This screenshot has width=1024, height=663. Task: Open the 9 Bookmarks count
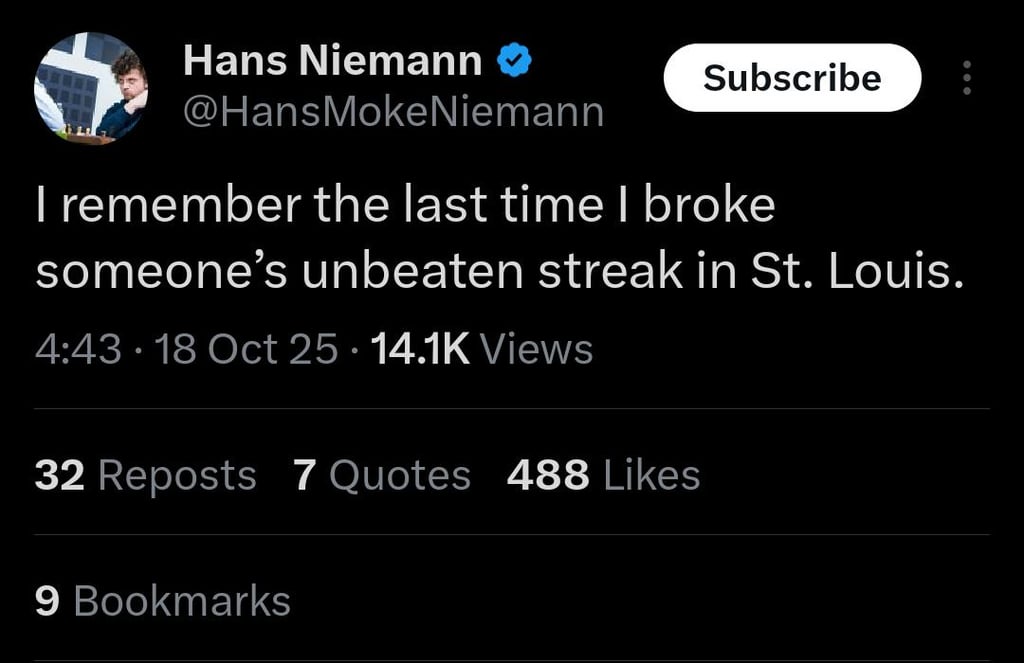[x=162, y=601]
